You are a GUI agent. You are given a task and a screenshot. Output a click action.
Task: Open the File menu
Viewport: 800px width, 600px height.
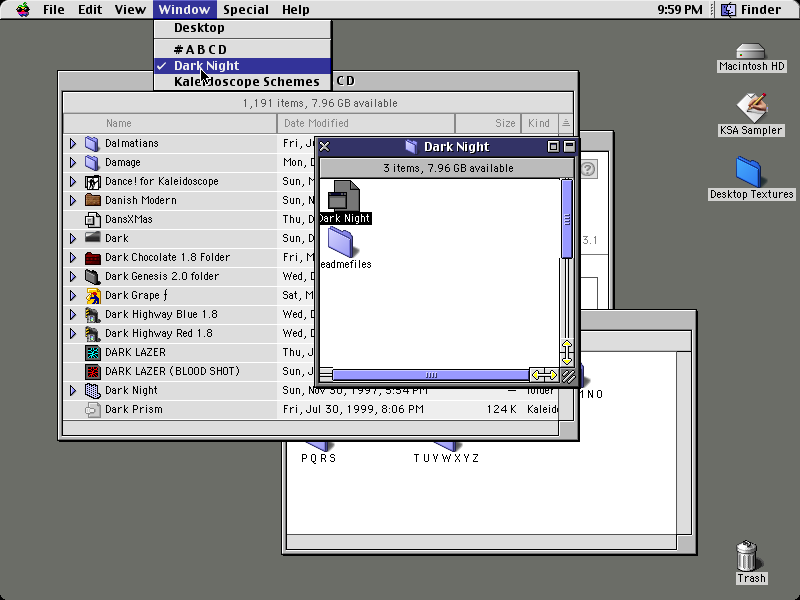(x=54, y=10)
